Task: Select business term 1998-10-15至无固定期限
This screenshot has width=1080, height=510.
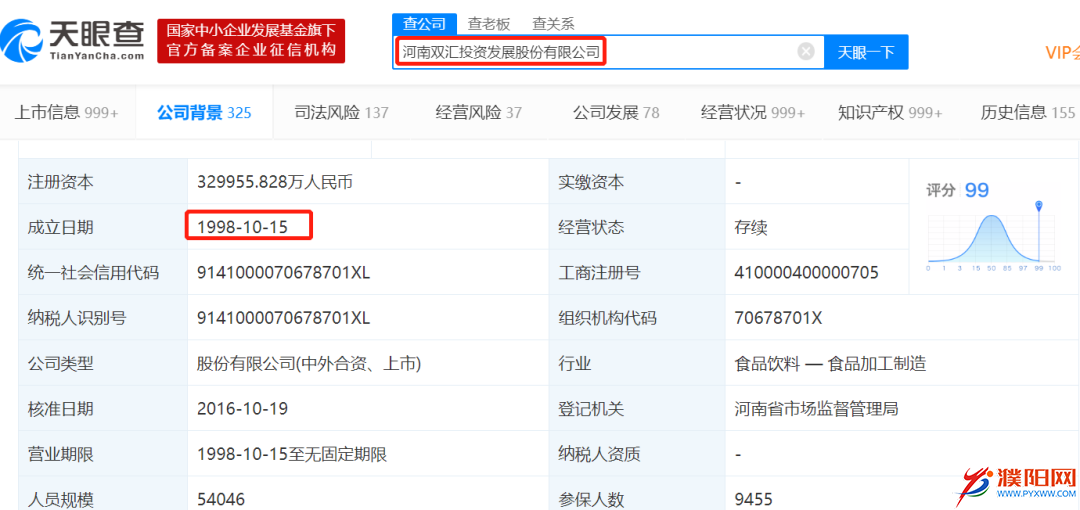Action: point(292,454)
